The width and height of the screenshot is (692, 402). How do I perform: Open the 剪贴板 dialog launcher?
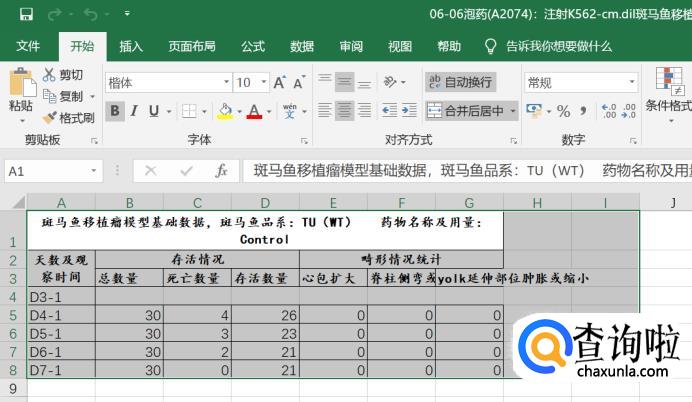[x=94, y=141]
